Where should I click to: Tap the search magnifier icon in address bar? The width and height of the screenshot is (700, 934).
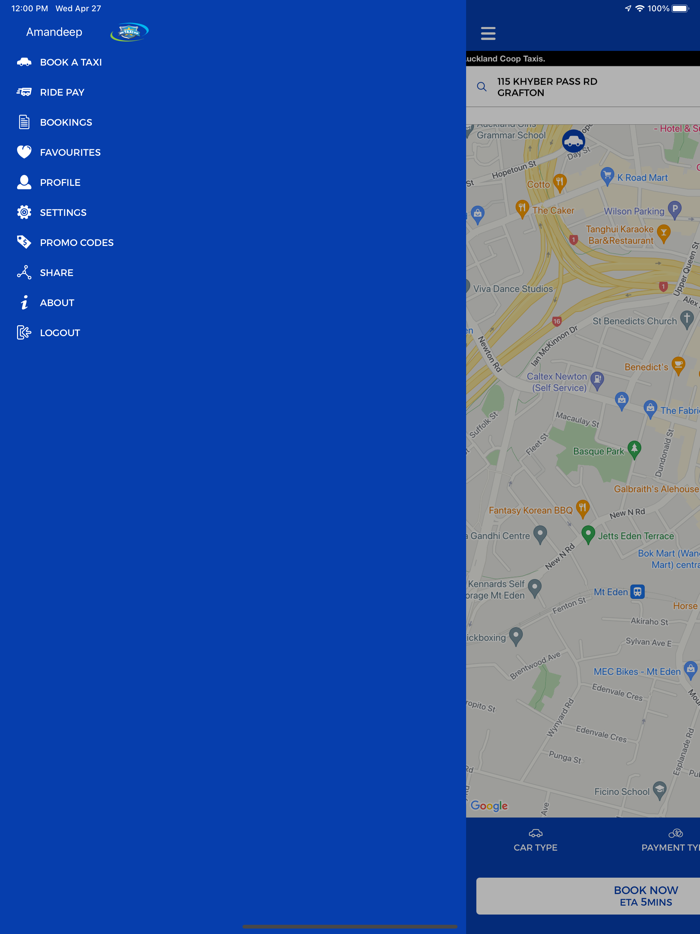click(481, 87)
